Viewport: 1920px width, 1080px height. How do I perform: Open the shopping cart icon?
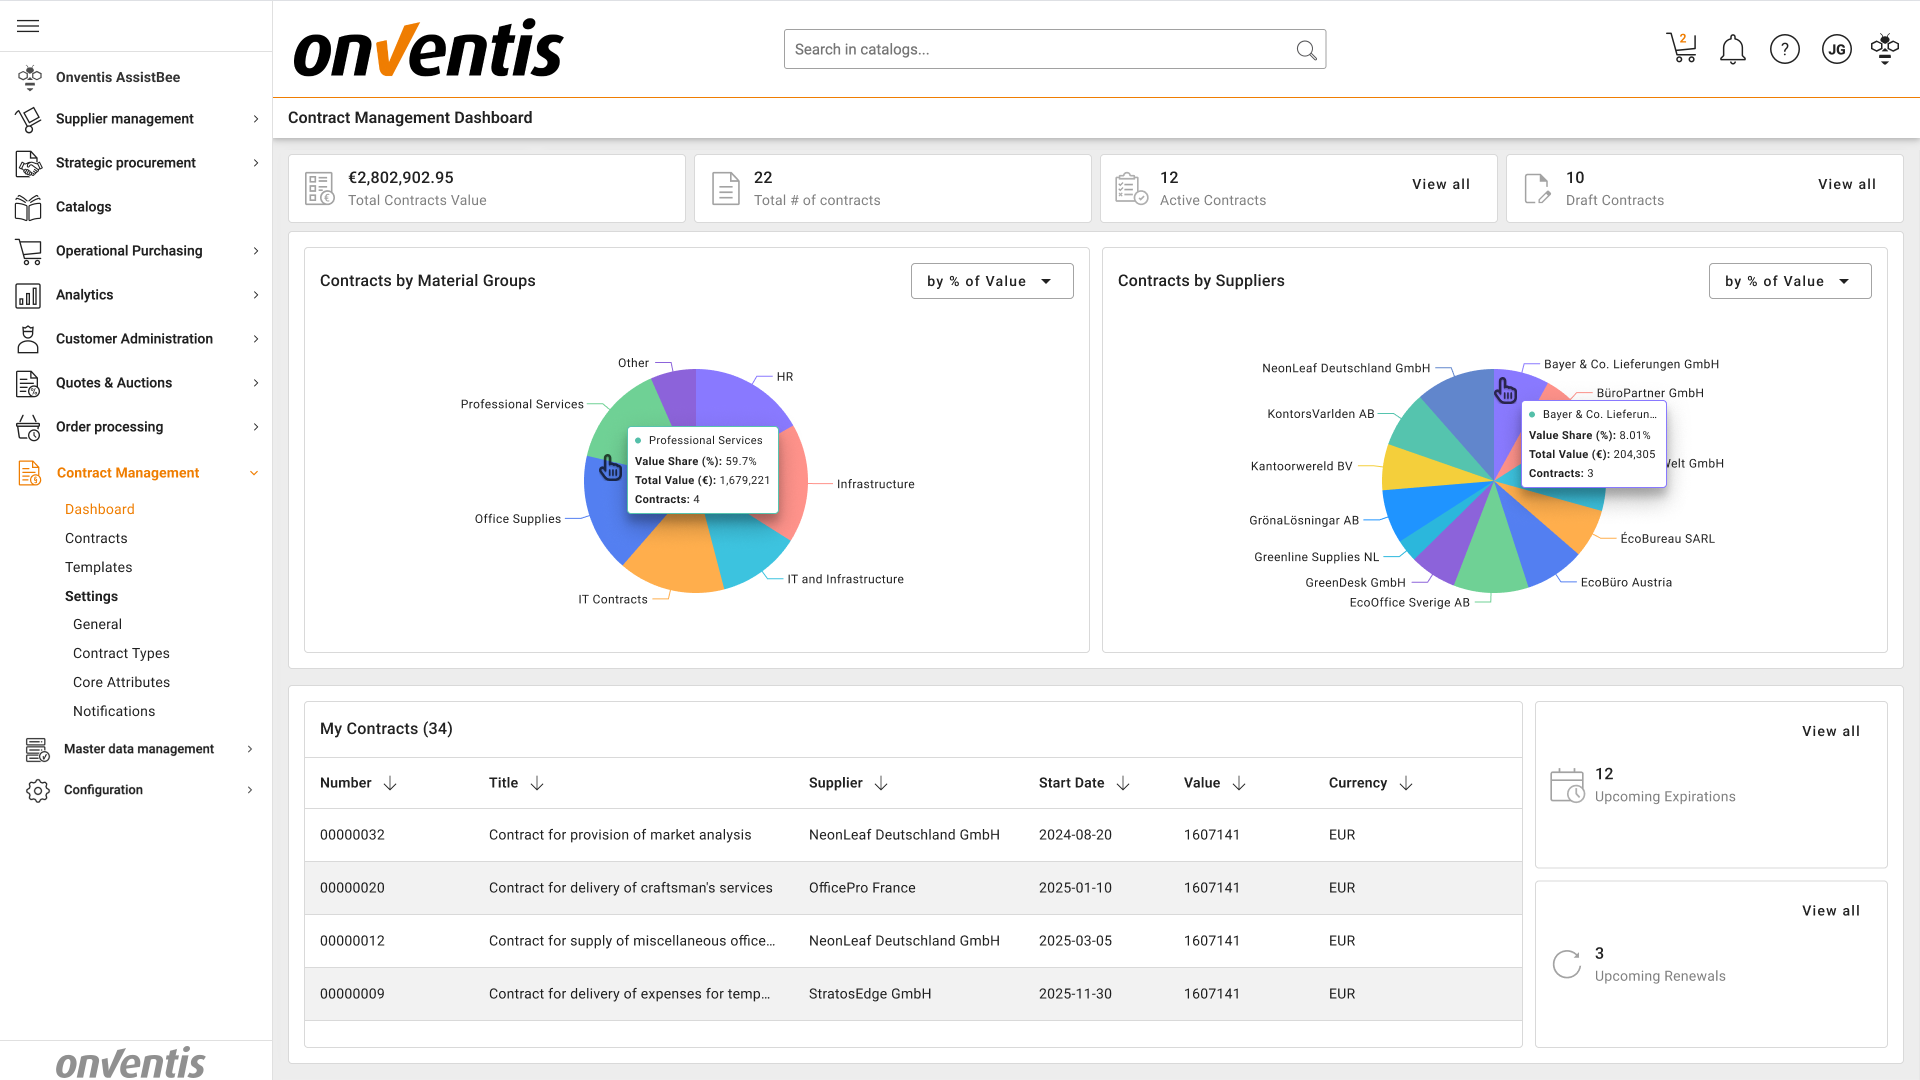click(1681, 48)
